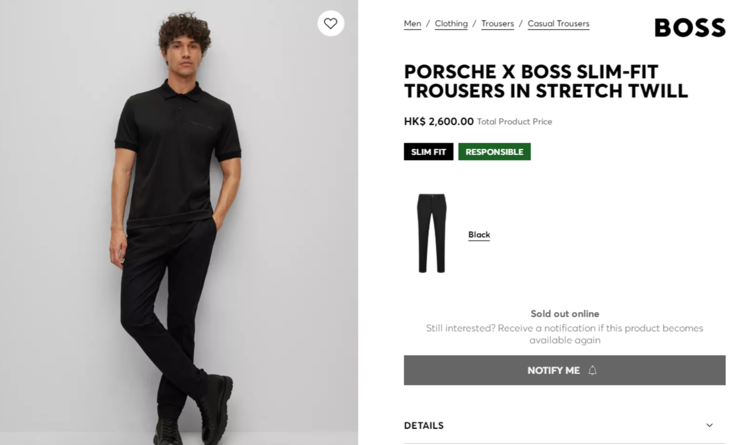
Task: Open Casual Trousers breadcrumb link
Action: tap(558, 24)
